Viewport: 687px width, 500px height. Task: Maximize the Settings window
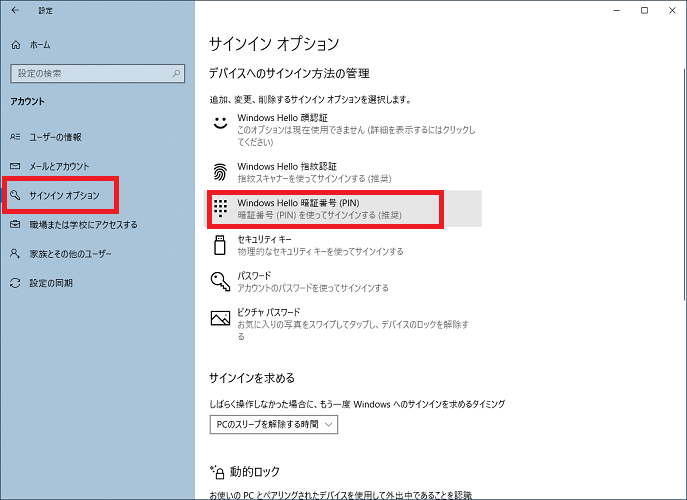[x=644, y=11]
